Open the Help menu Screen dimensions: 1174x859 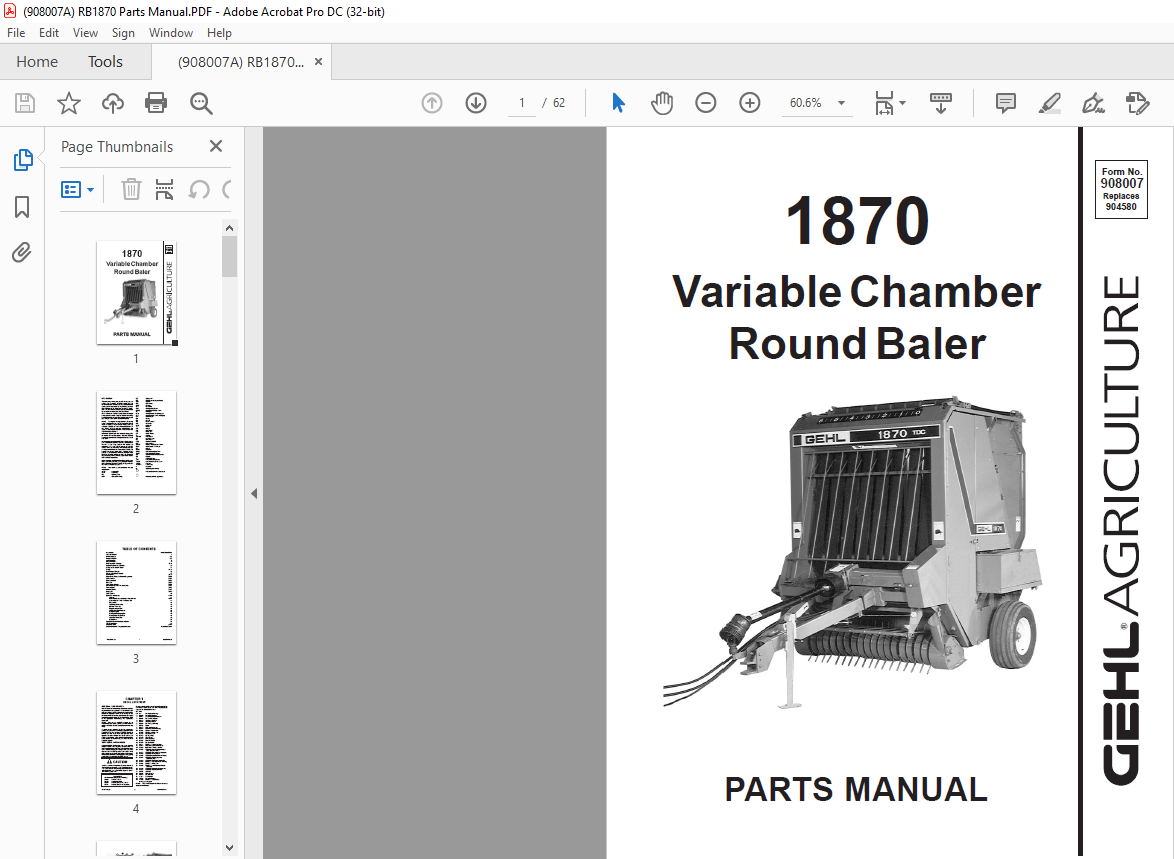coord(219,33)
